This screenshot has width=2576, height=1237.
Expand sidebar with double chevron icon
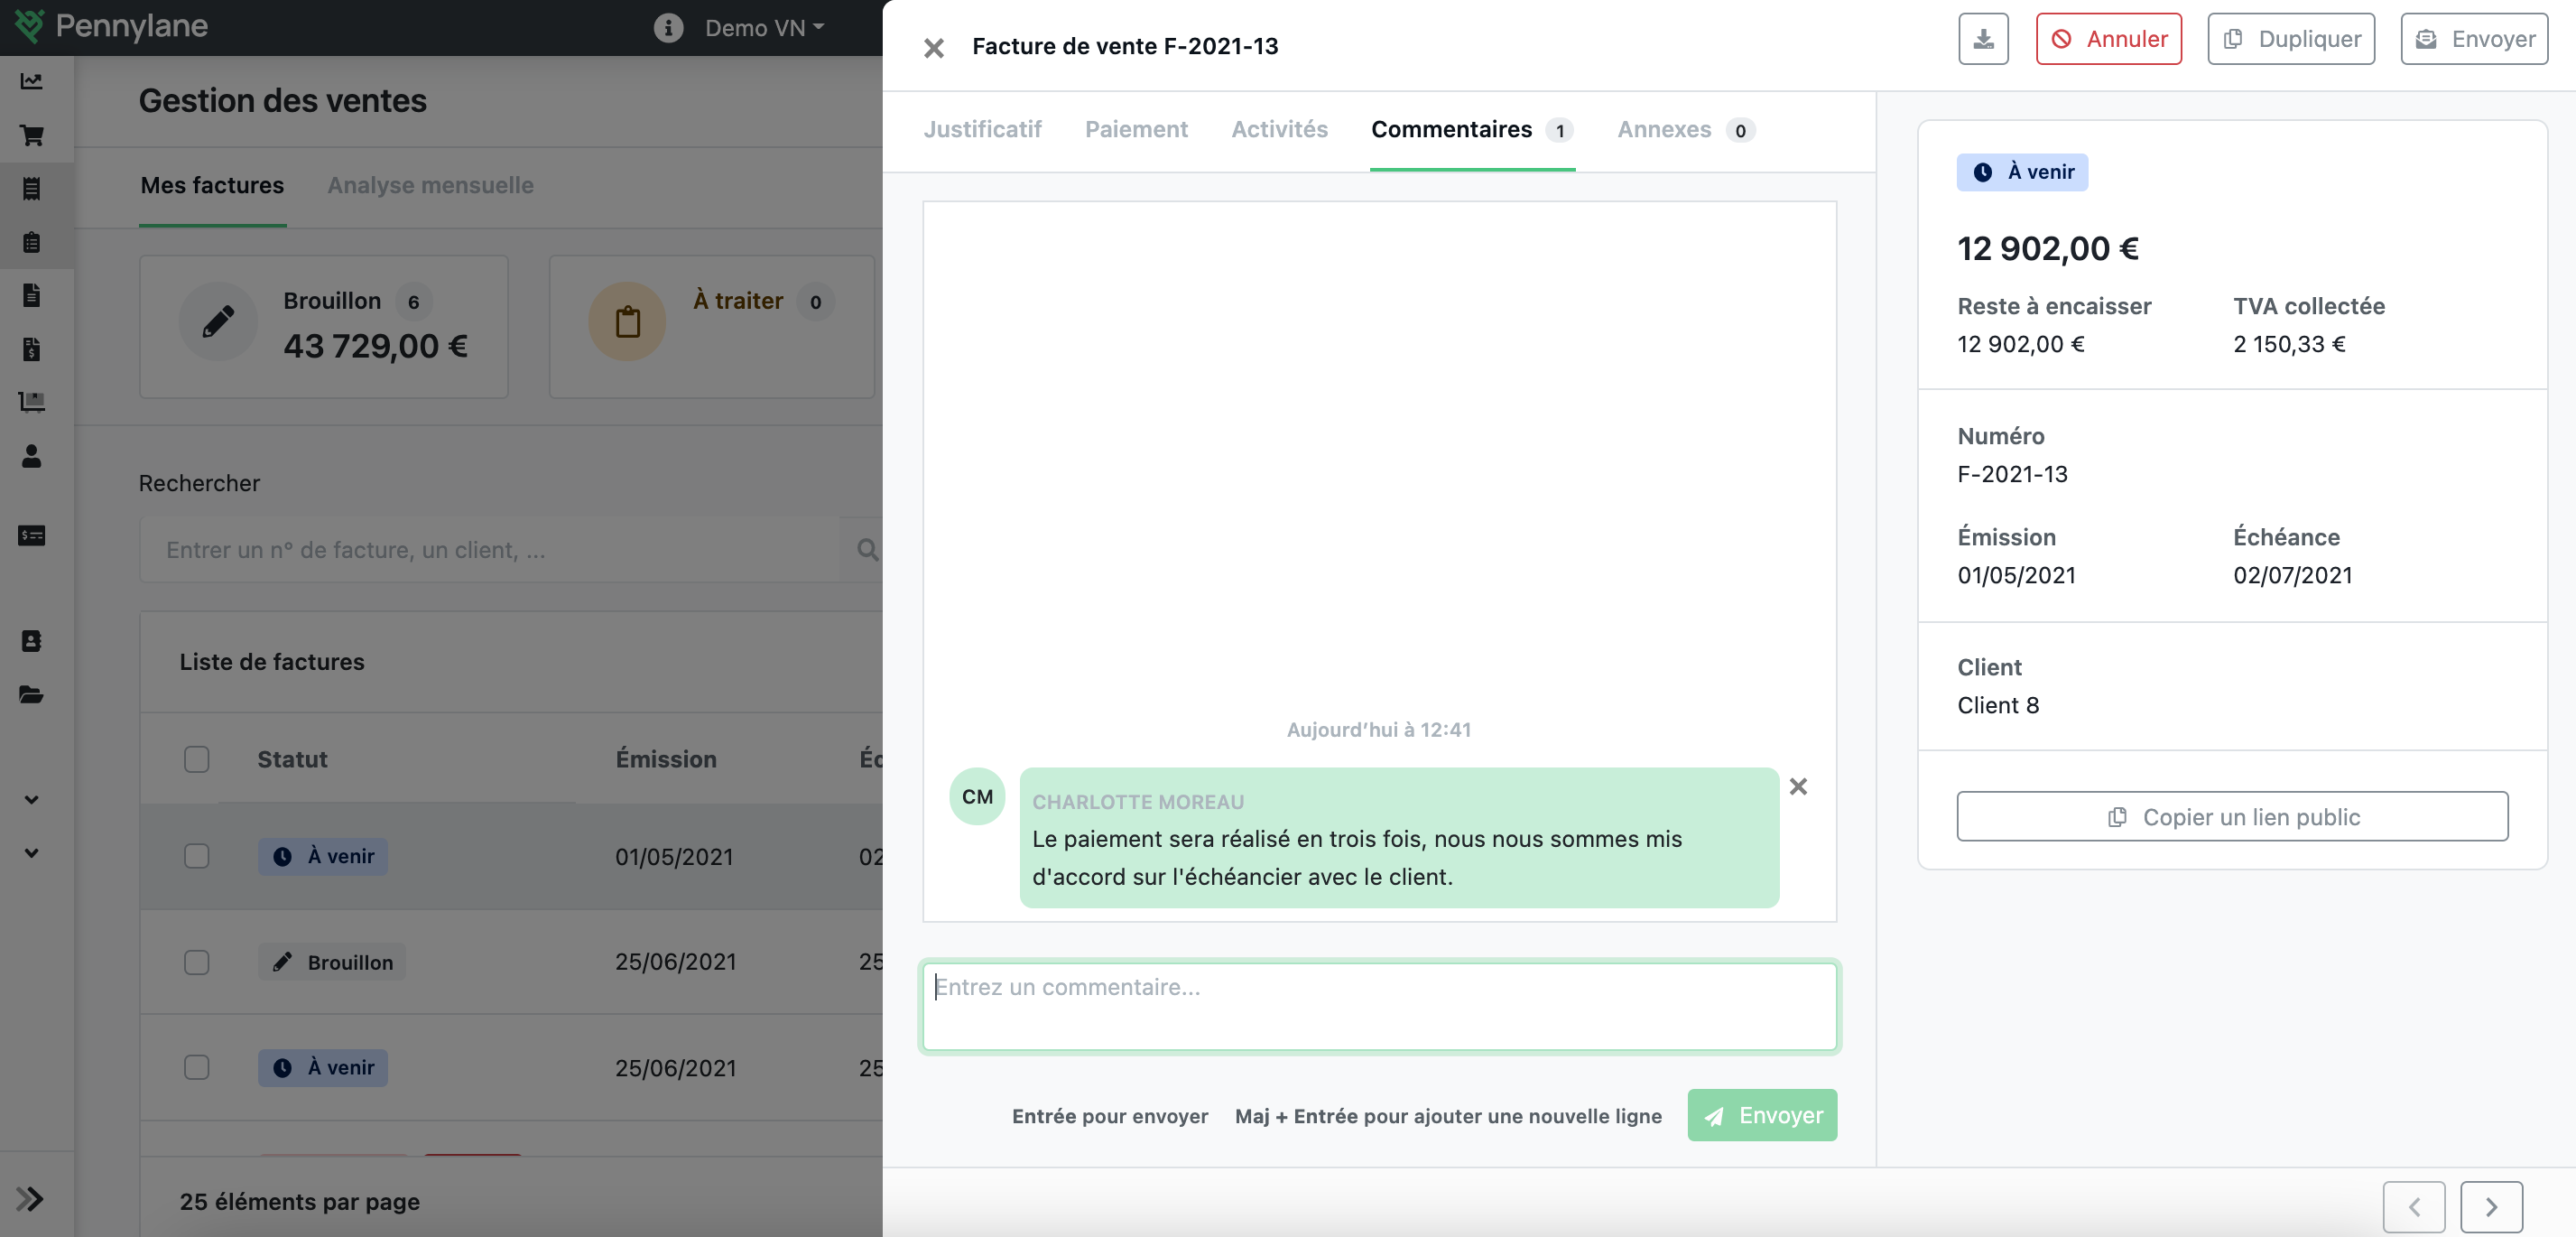(x=30, y=1198)
